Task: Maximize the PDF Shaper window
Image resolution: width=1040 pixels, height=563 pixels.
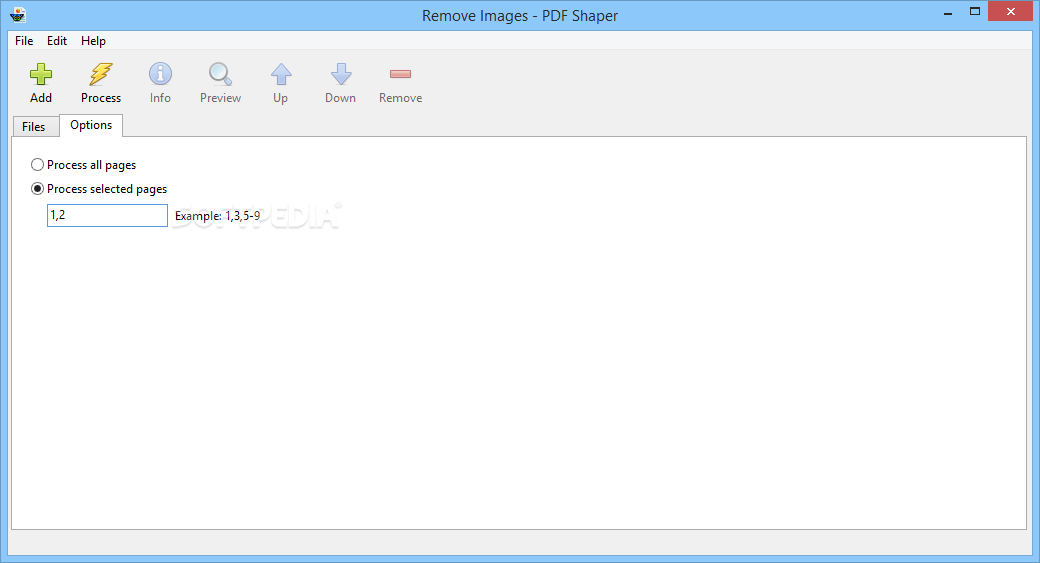Action: 974,12
